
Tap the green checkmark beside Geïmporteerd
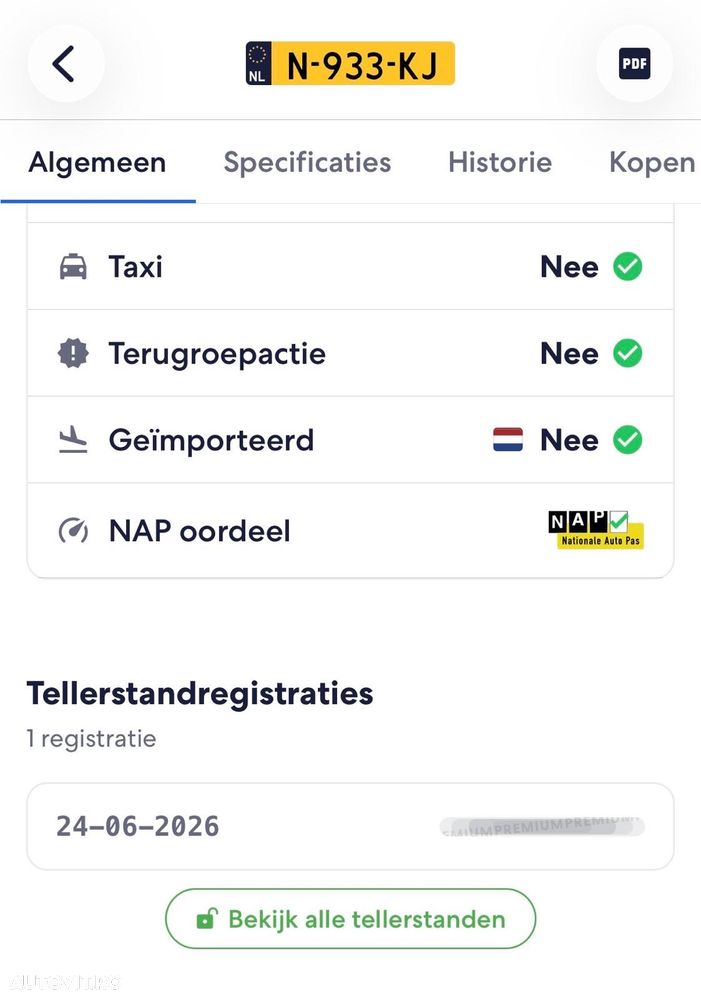pos(628,440)
